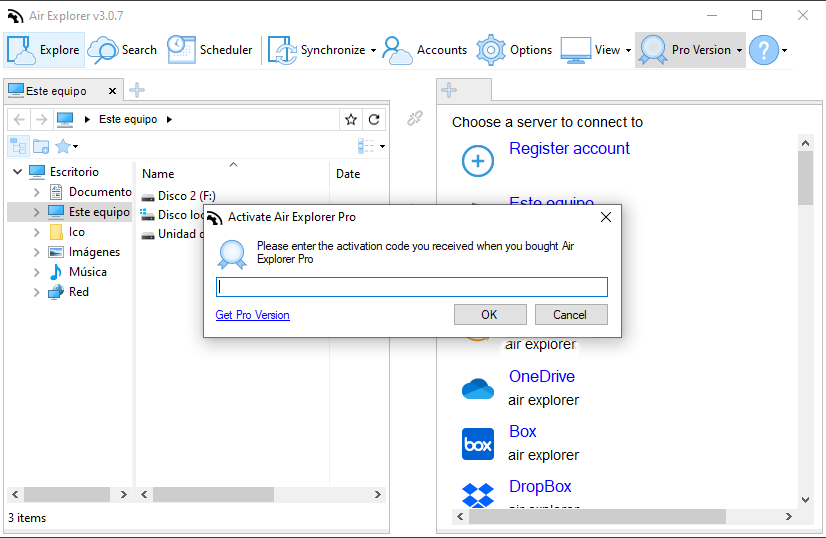Add current location to favorites star

(351, 120)
